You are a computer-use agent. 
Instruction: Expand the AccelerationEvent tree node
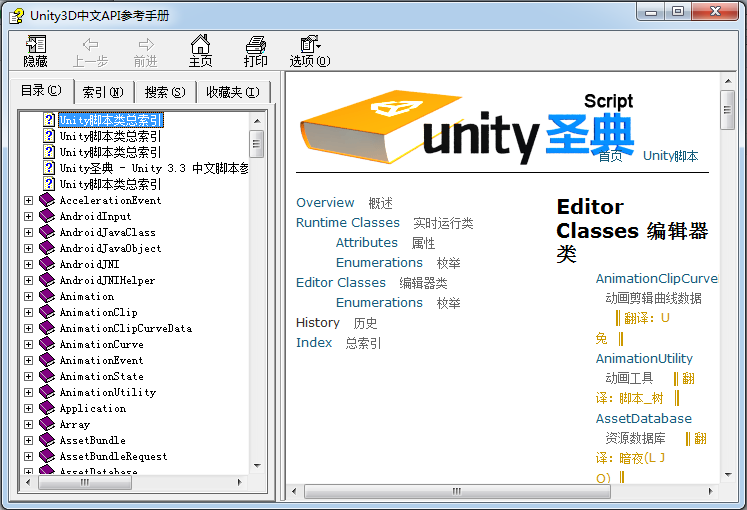[x=28, y=200]
